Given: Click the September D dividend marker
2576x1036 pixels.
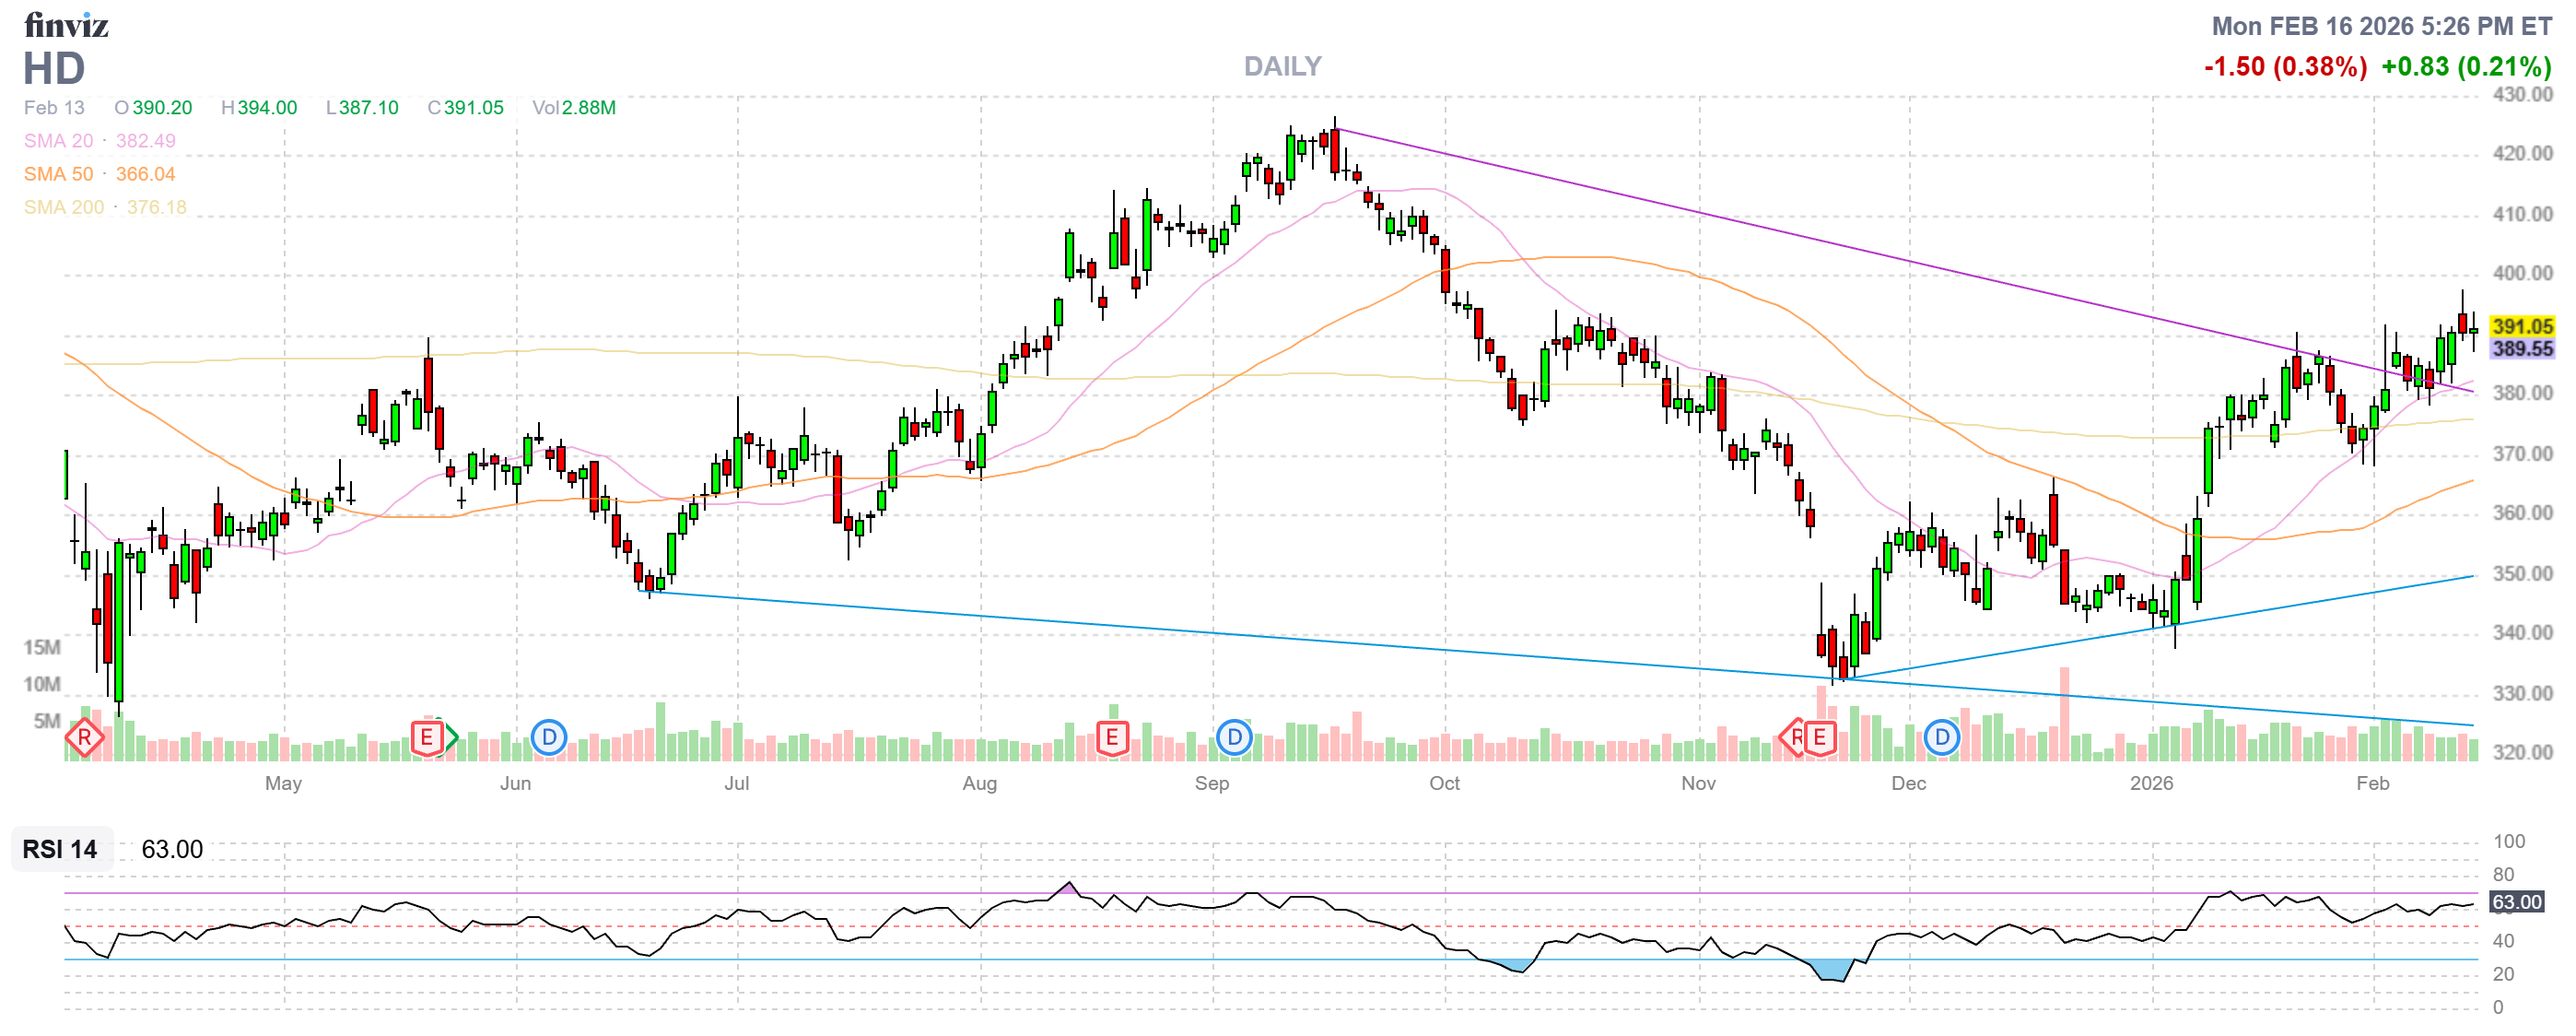Looking at the screenshot, I should pyautogui.click(x=1234, y=738).
